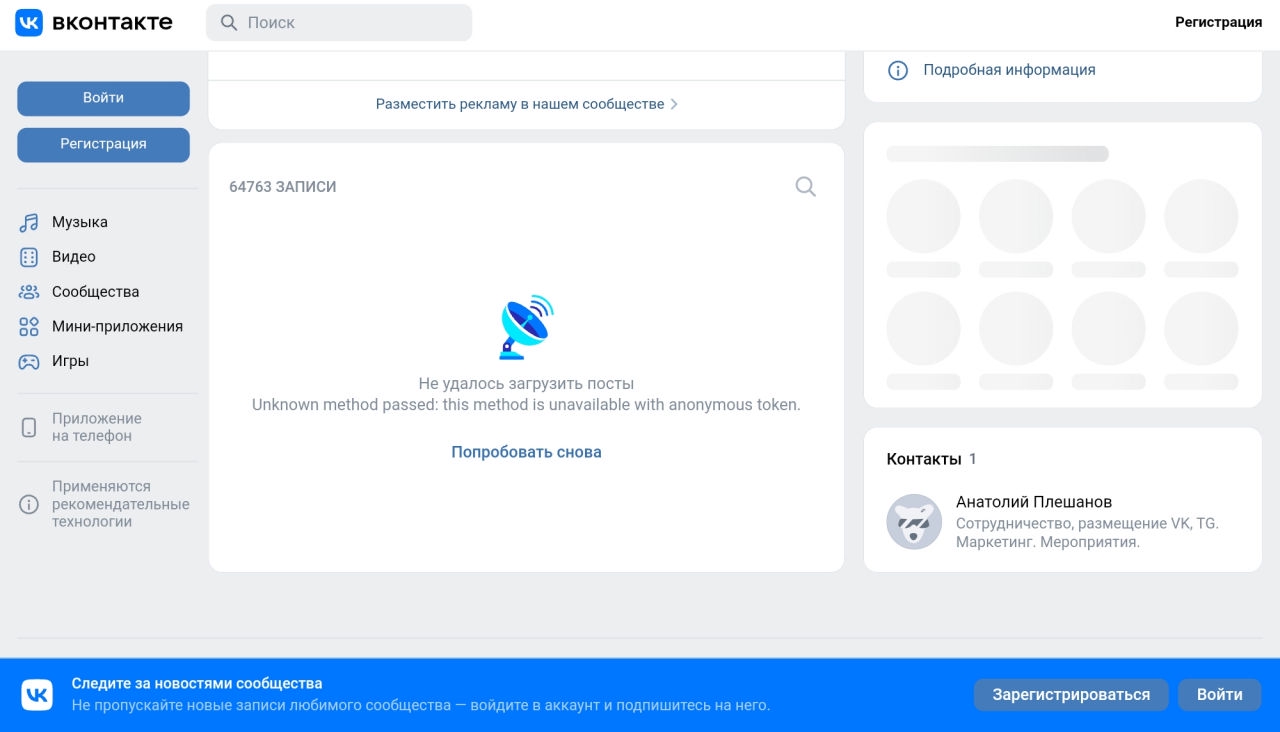The width and height of the screenshot is (1280, 732).
Task: Click the satellite dish error illustration
Action: [x=526, y=327]
